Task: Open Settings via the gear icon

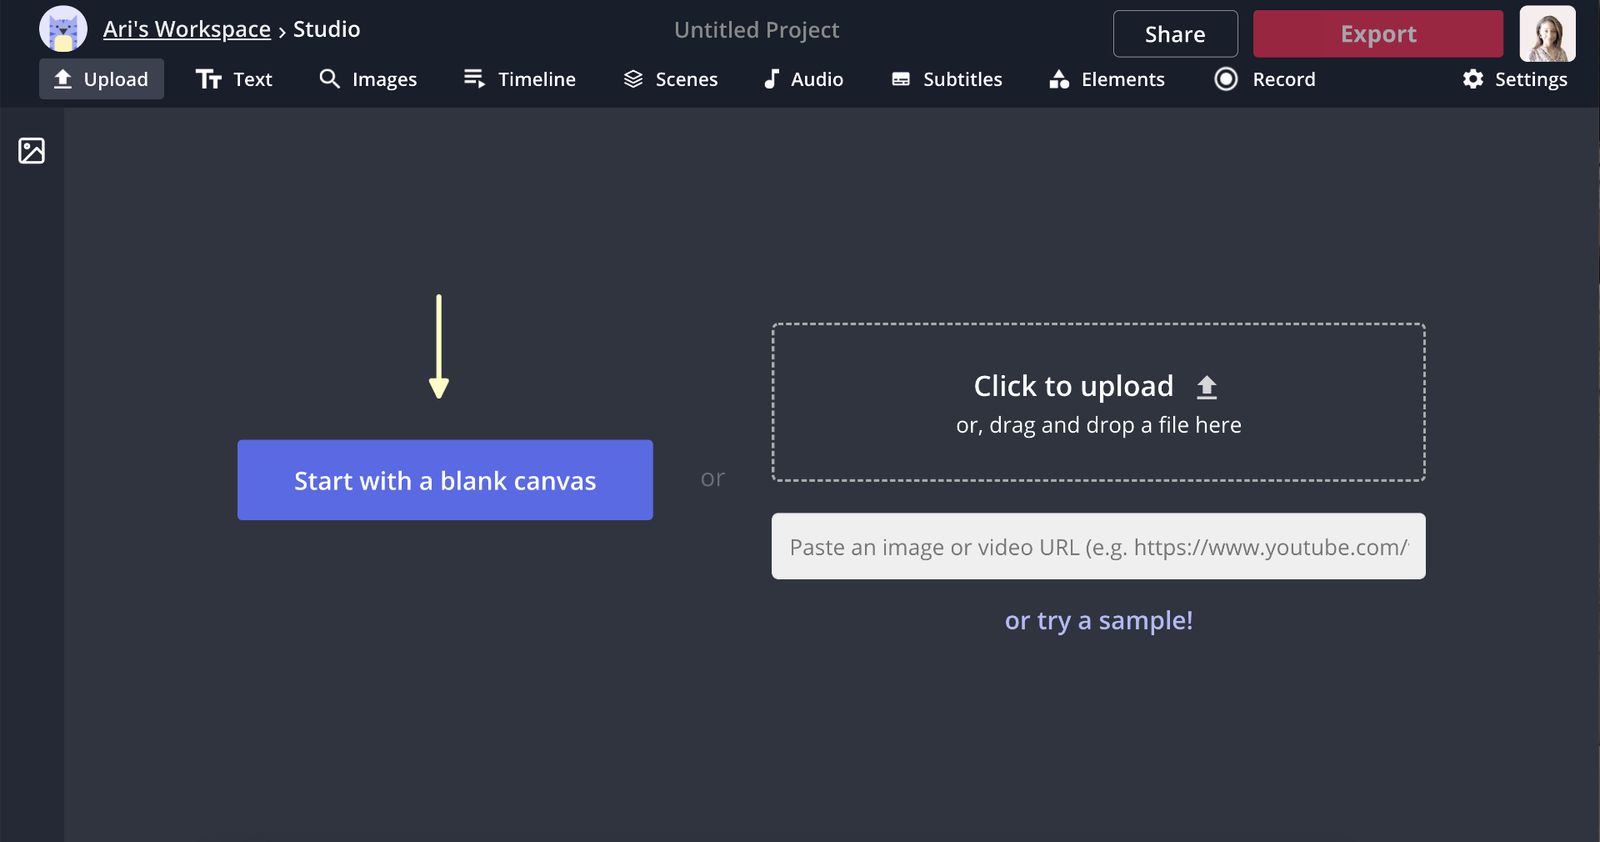Action: tap(1473, 79)
